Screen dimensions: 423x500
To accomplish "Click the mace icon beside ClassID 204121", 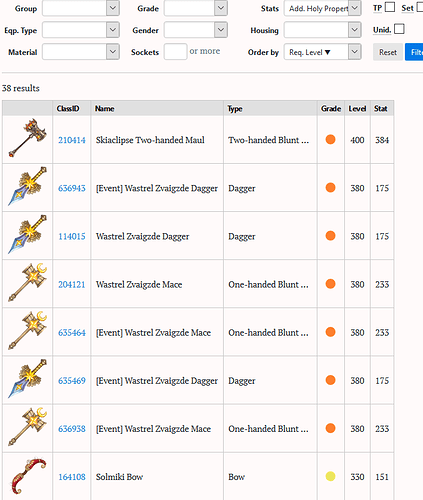I will [27, 283].
